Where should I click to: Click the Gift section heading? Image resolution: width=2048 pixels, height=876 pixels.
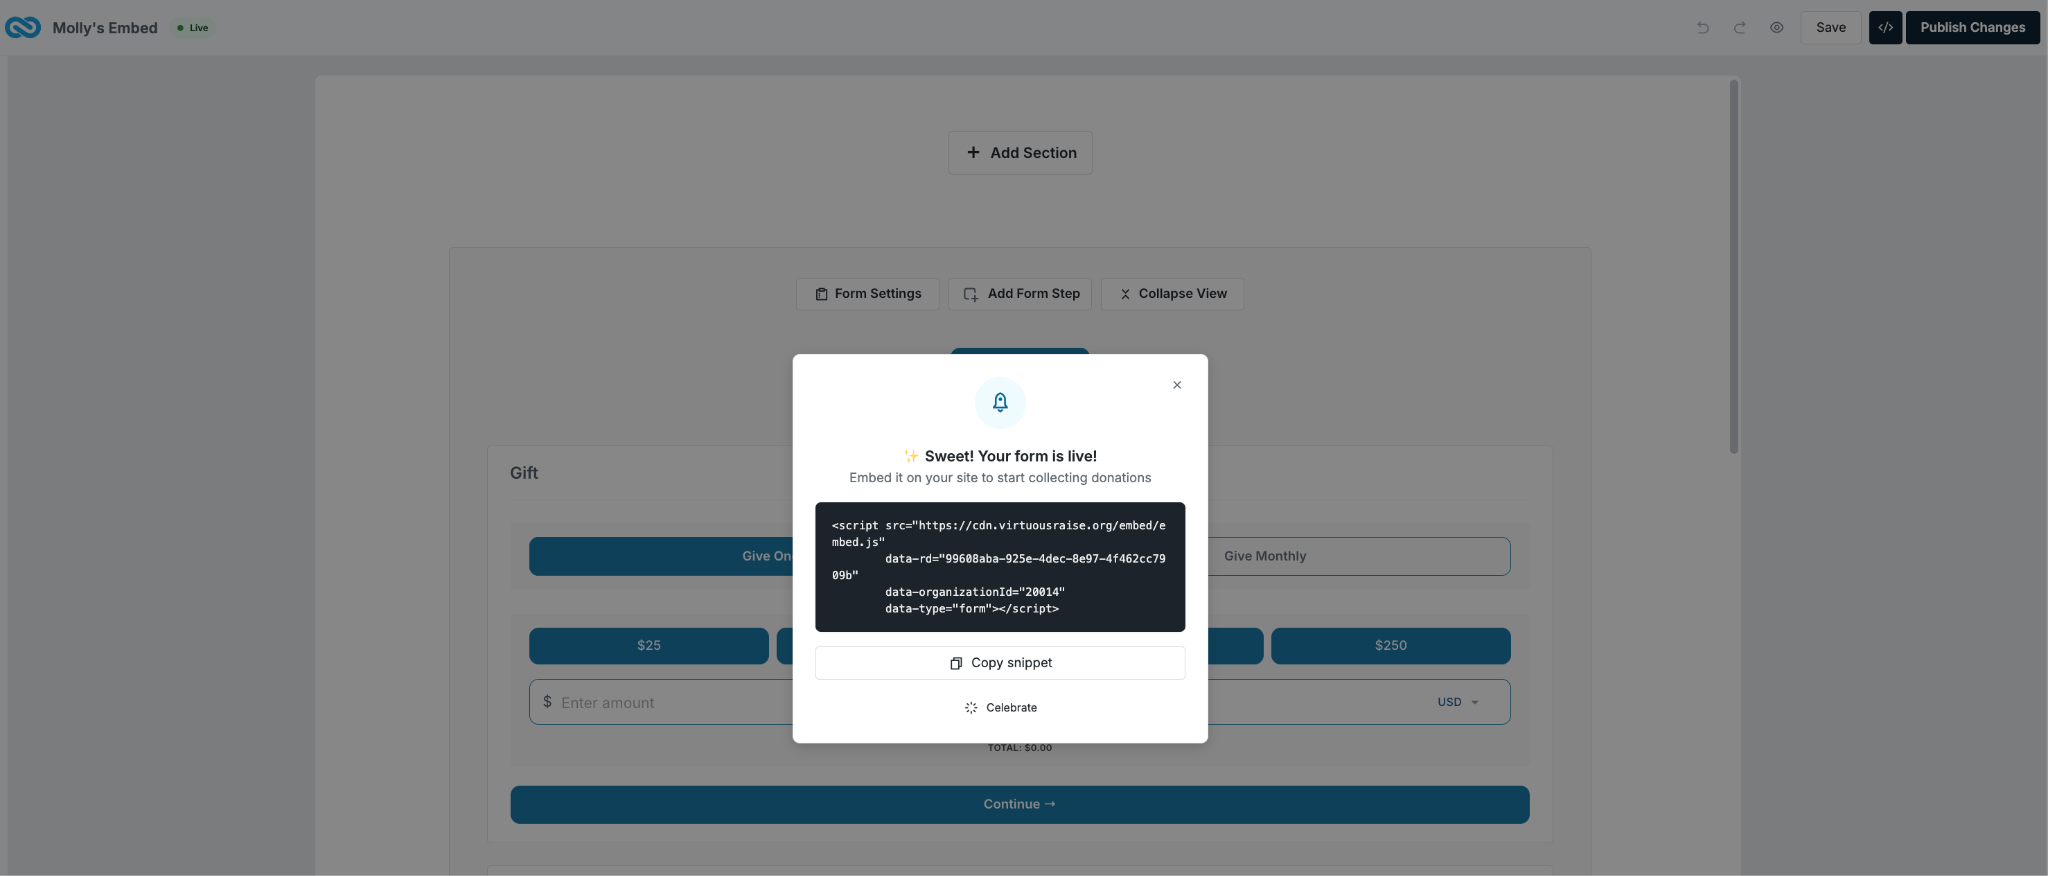[524, 473]
